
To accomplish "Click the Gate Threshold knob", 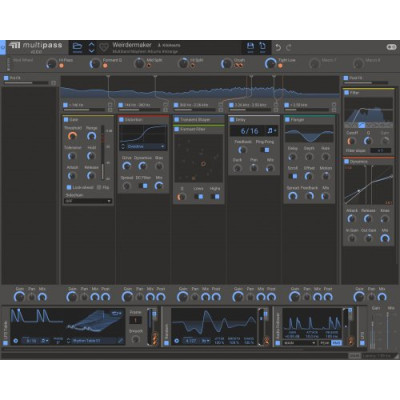I will (x=72, y=136).
